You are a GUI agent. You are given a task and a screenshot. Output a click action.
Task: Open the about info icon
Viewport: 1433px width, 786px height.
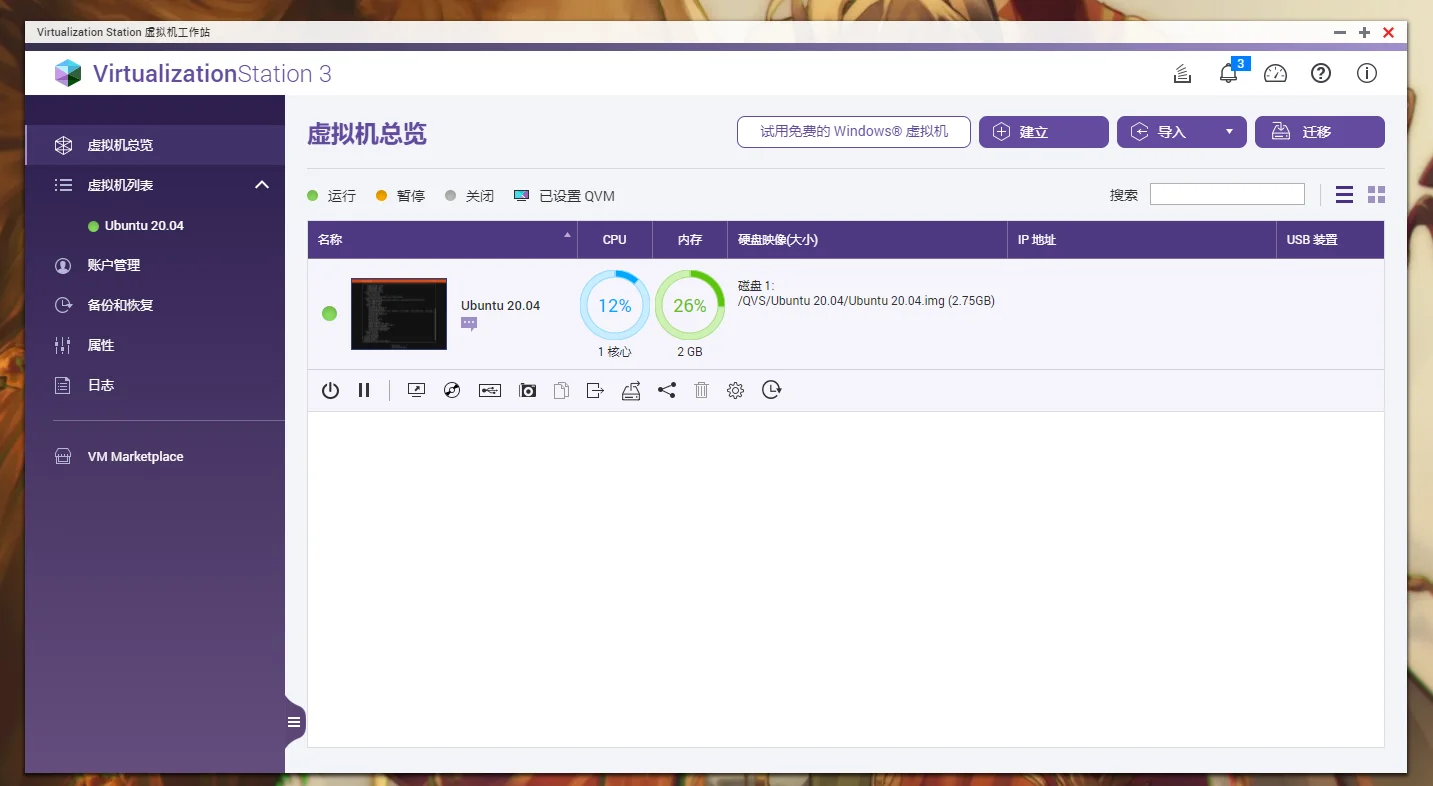tap(1367, 73)
